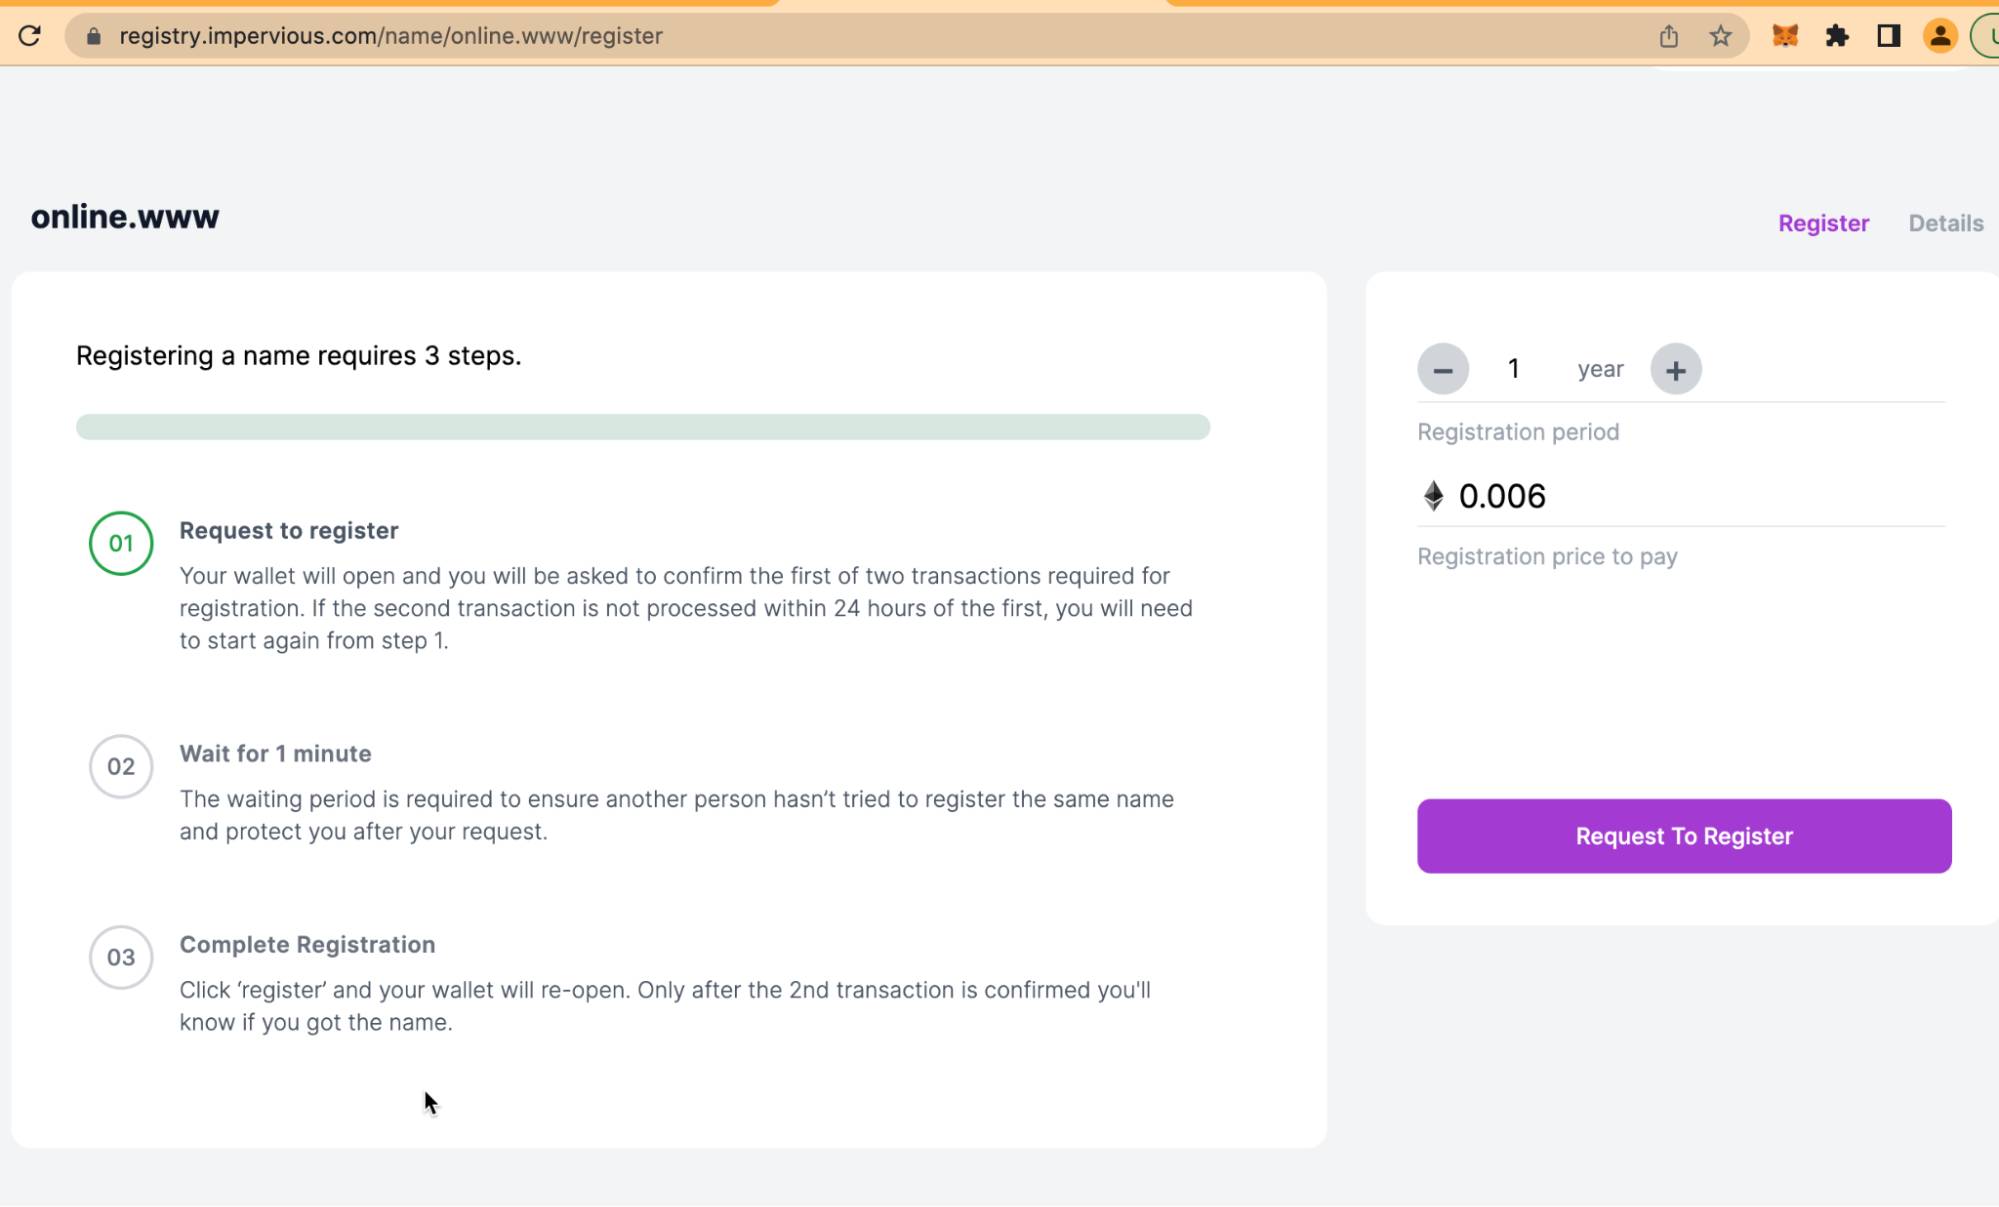Click the step 02 circle
The height and width of the screenshot is (1207, 1999).
click(x=121, y=766)
